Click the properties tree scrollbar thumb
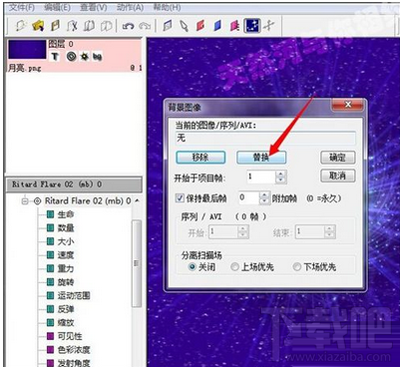 coord(136,263)
